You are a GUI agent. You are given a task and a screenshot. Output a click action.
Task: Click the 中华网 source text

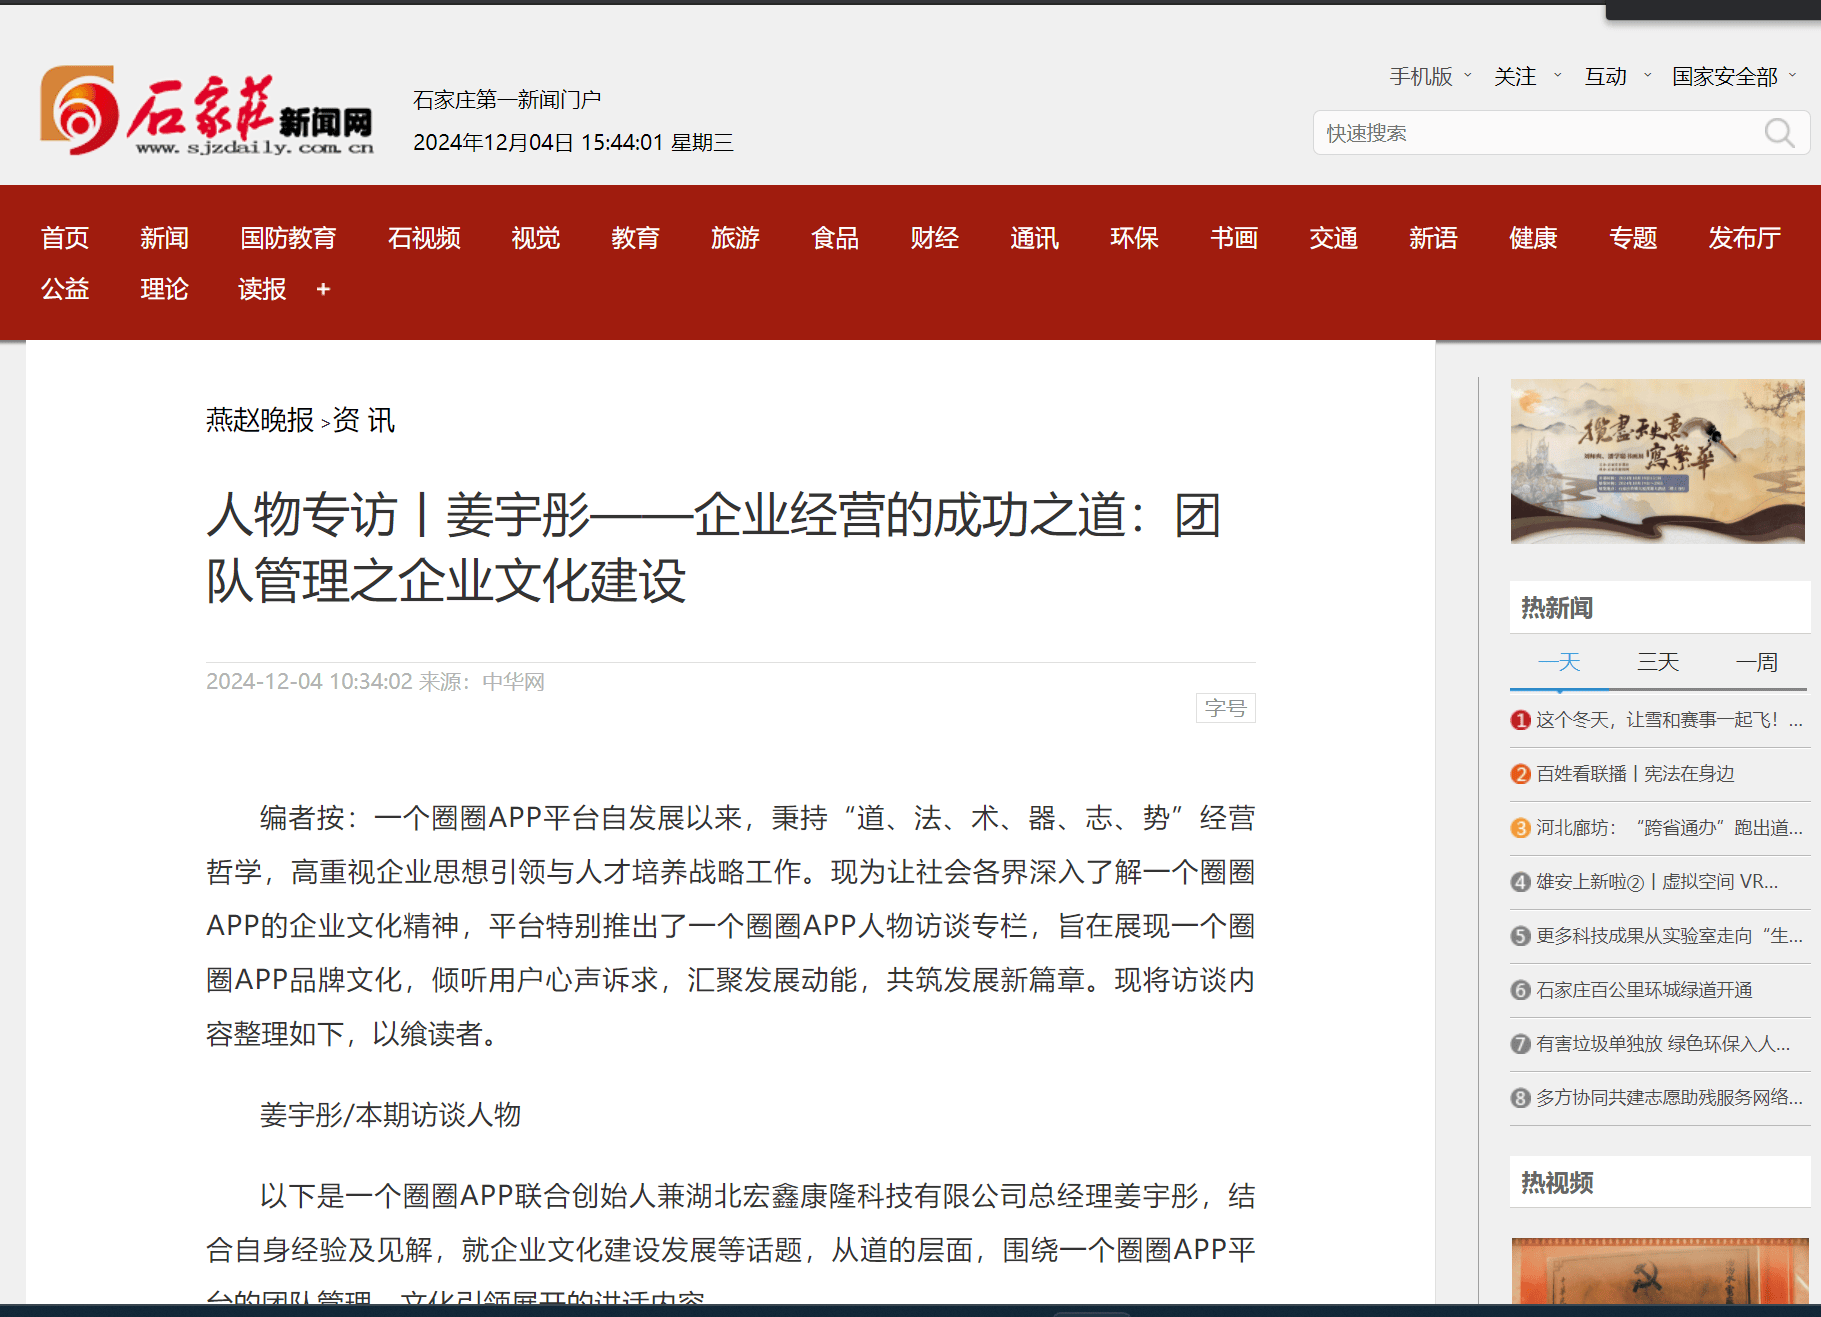point(513,682)
